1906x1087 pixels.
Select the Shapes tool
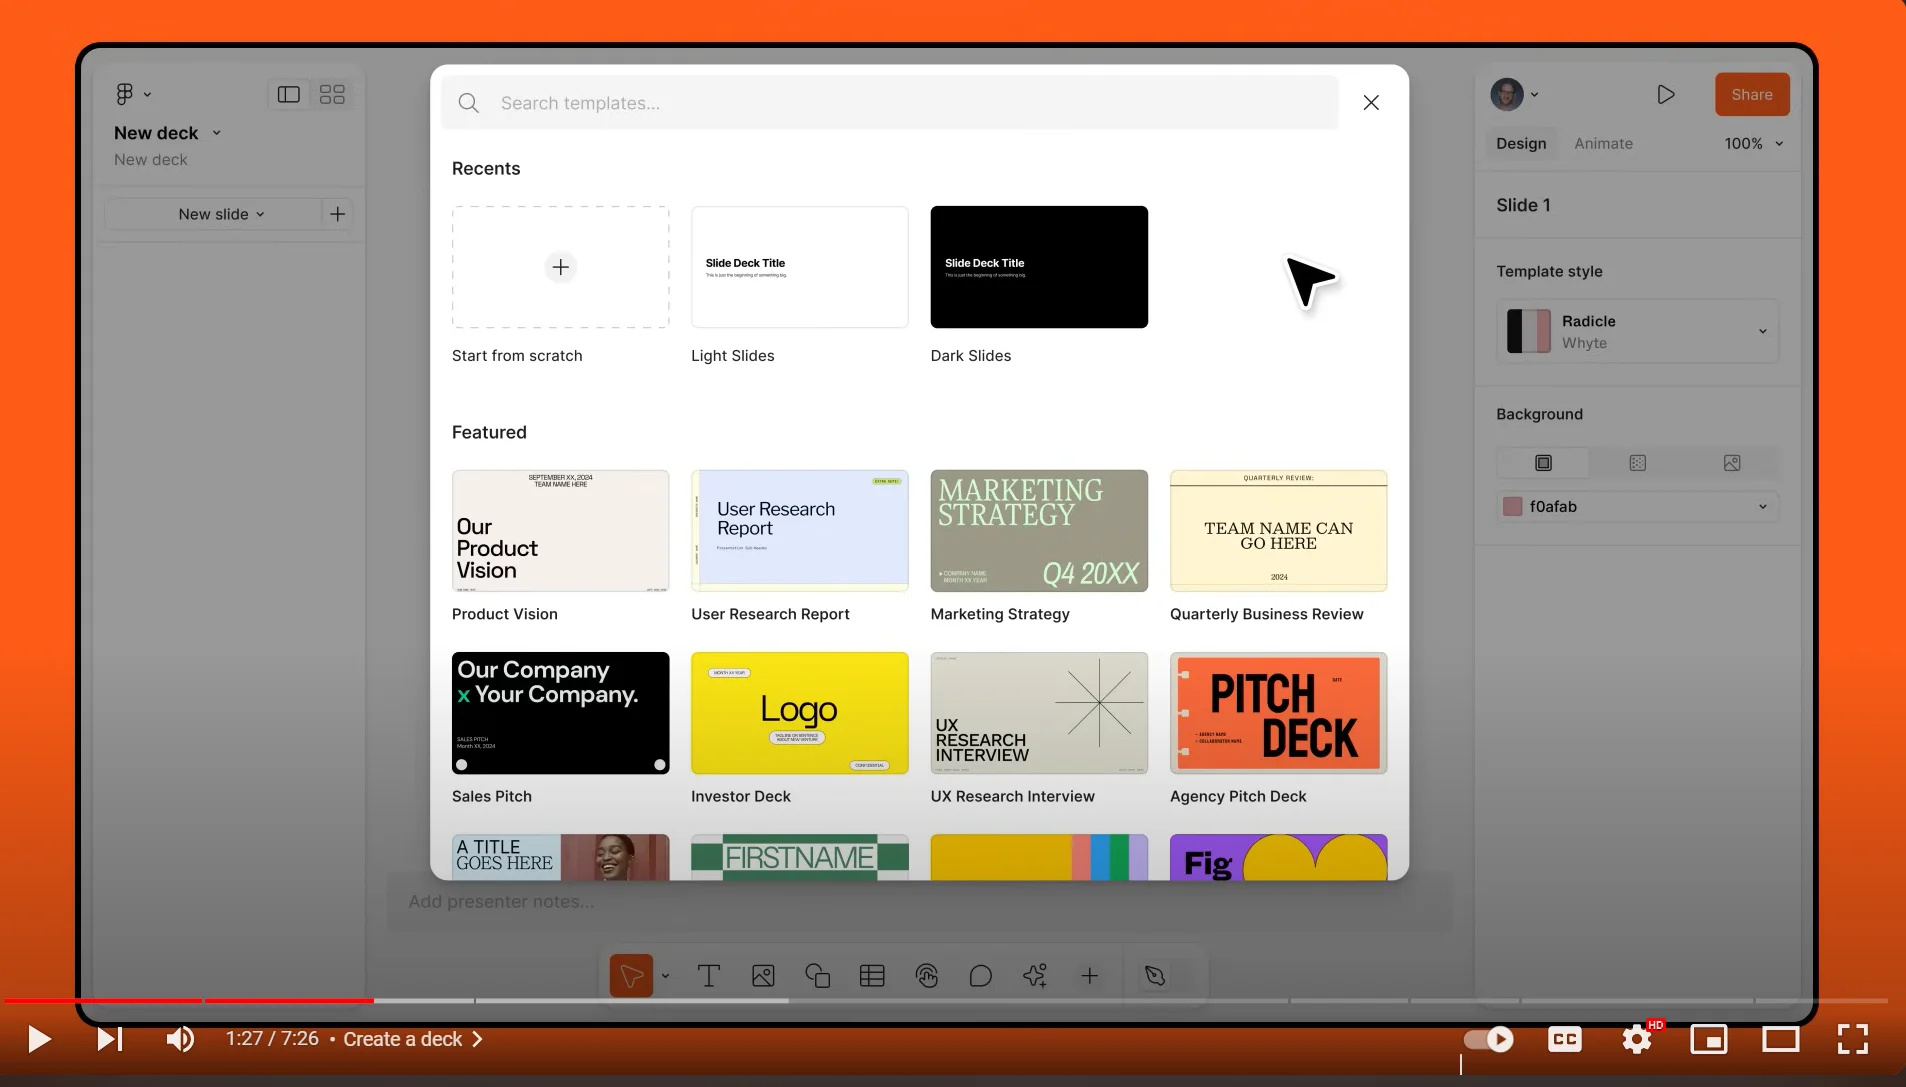pyautogui.click(x=818, y=976)
